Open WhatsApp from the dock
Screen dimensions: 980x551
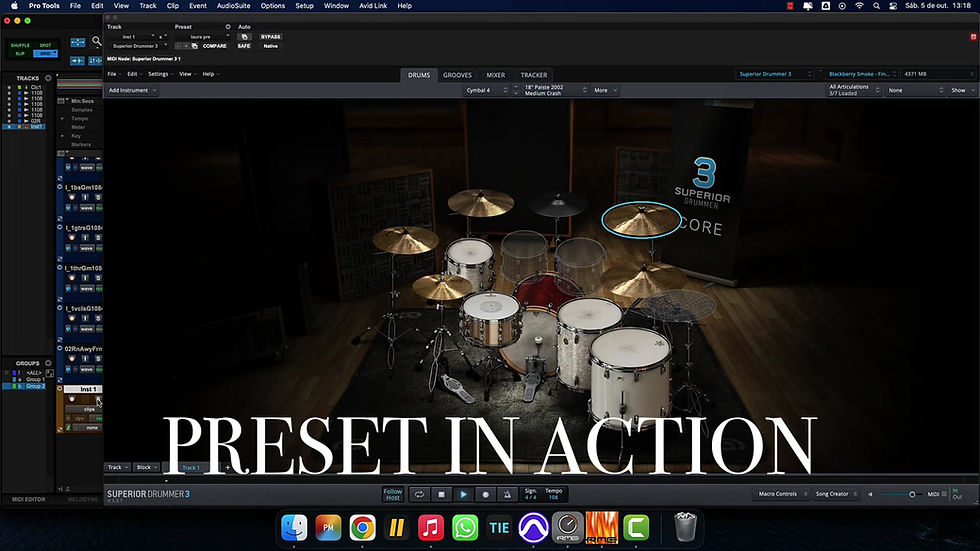[465, 528]
